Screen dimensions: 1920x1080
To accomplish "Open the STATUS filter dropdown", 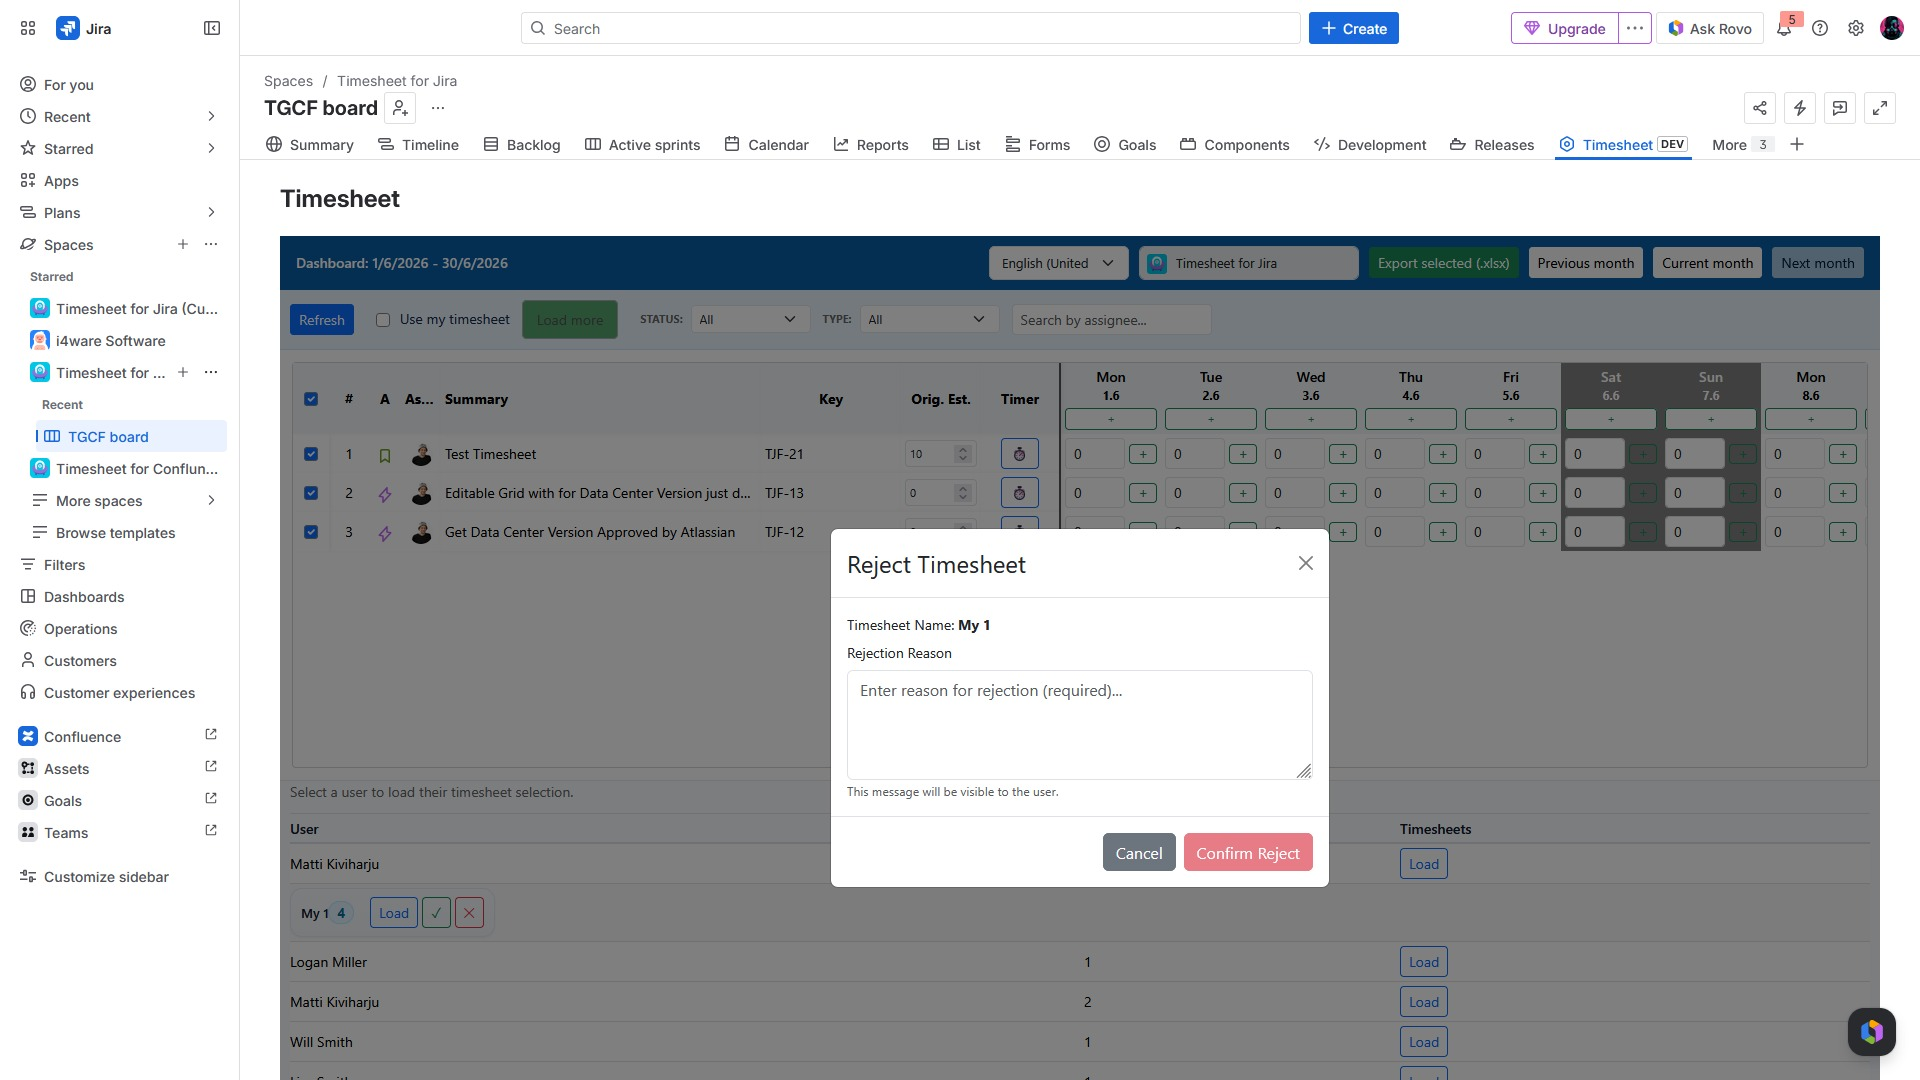I will point(750,320).
